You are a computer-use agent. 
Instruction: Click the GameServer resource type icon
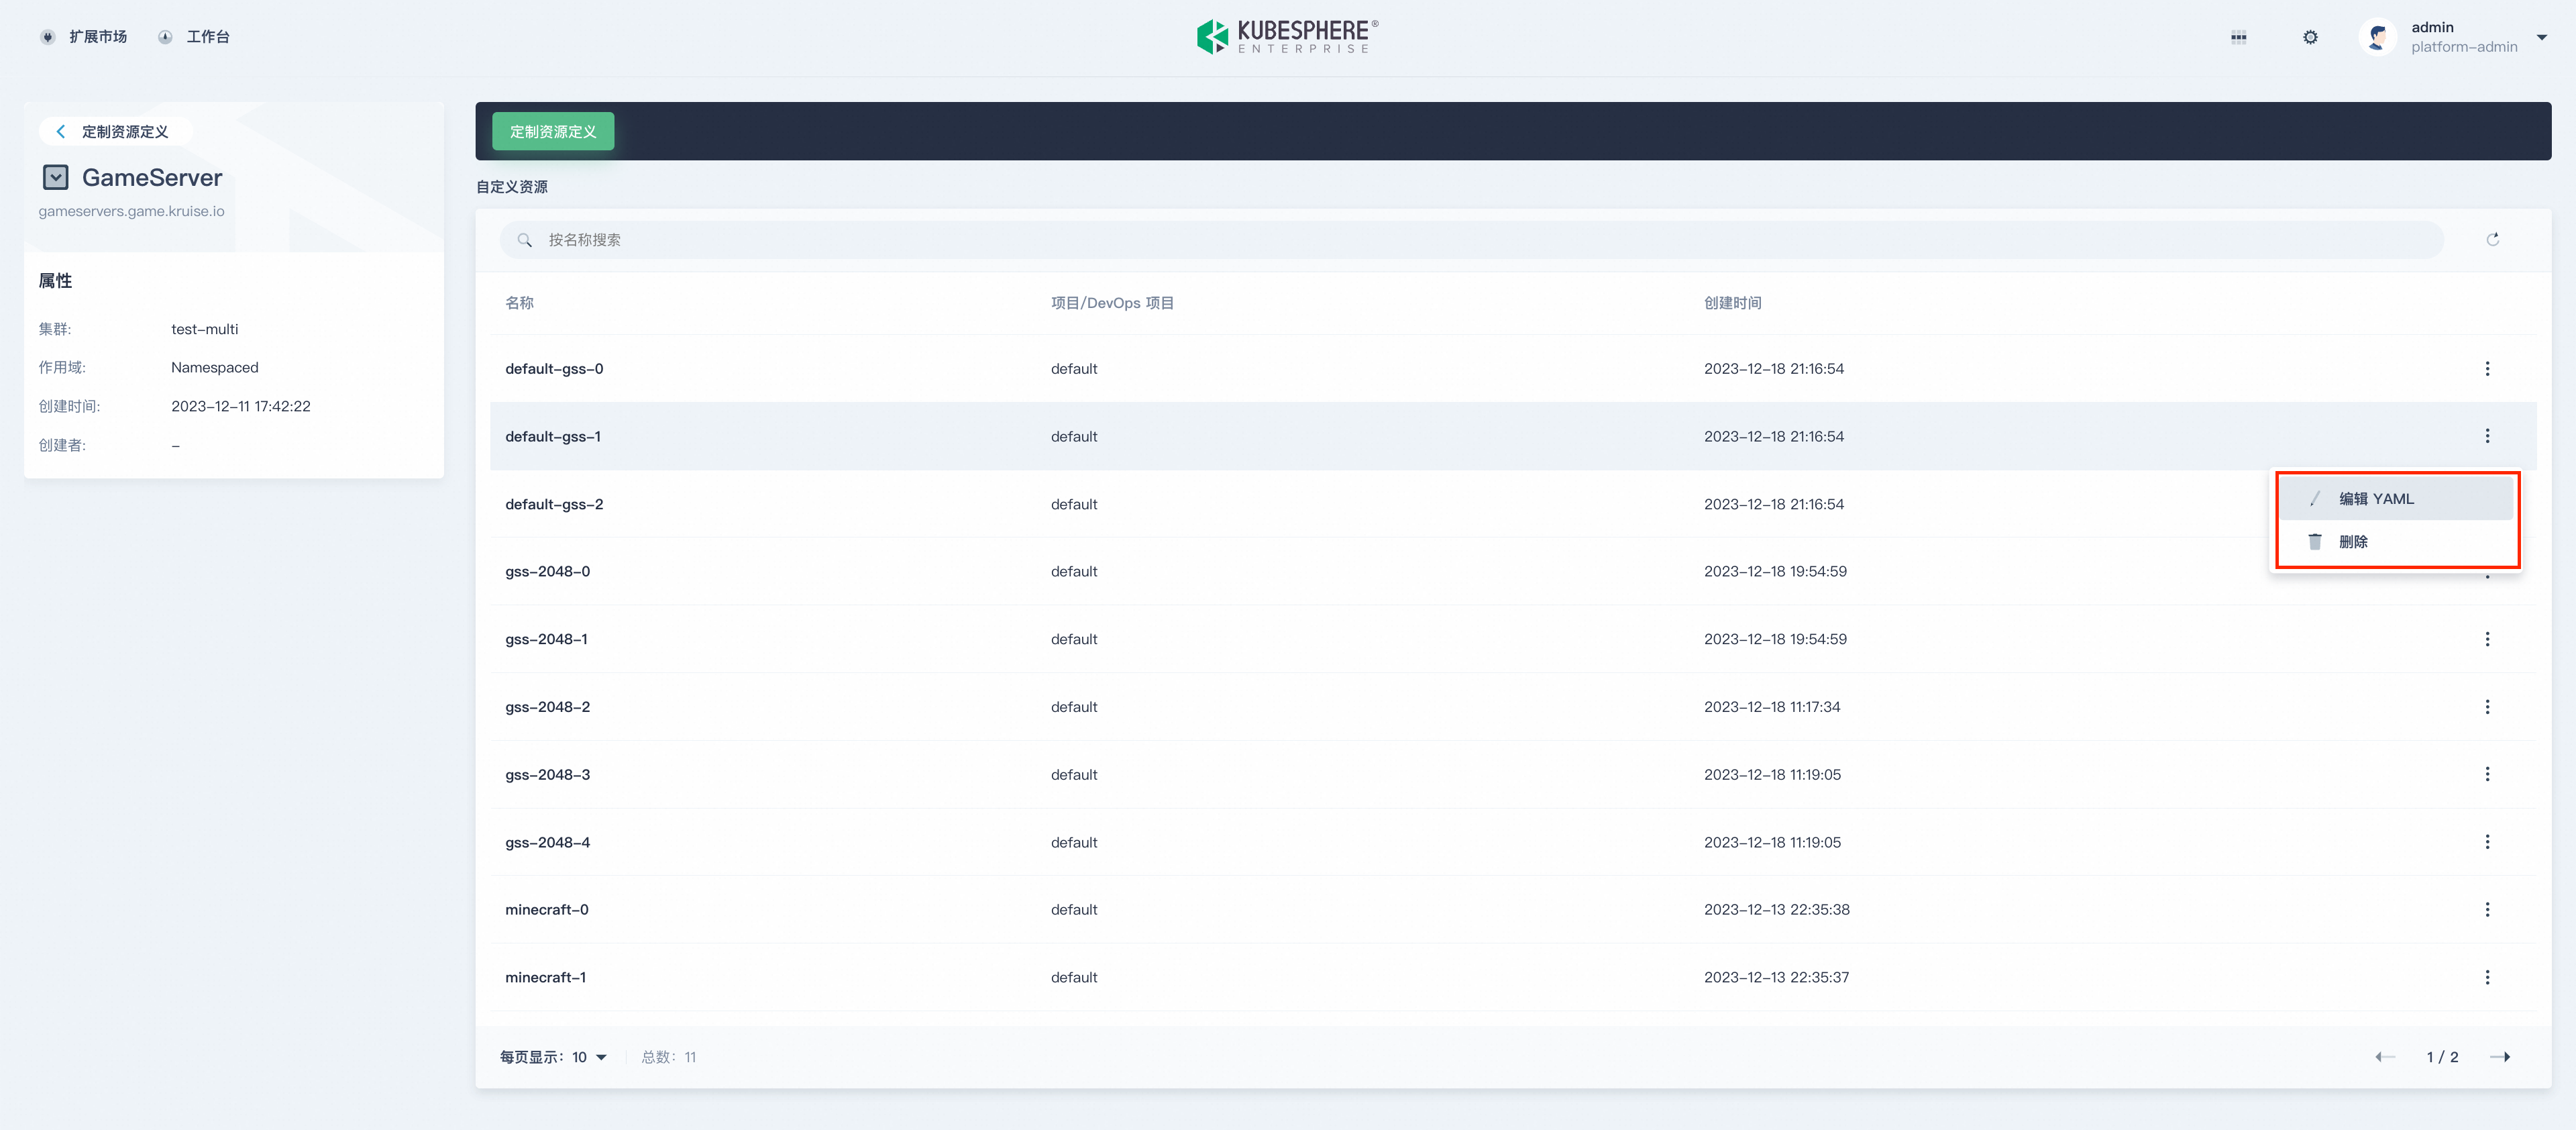pyautogui.click(x=56, y=178)
